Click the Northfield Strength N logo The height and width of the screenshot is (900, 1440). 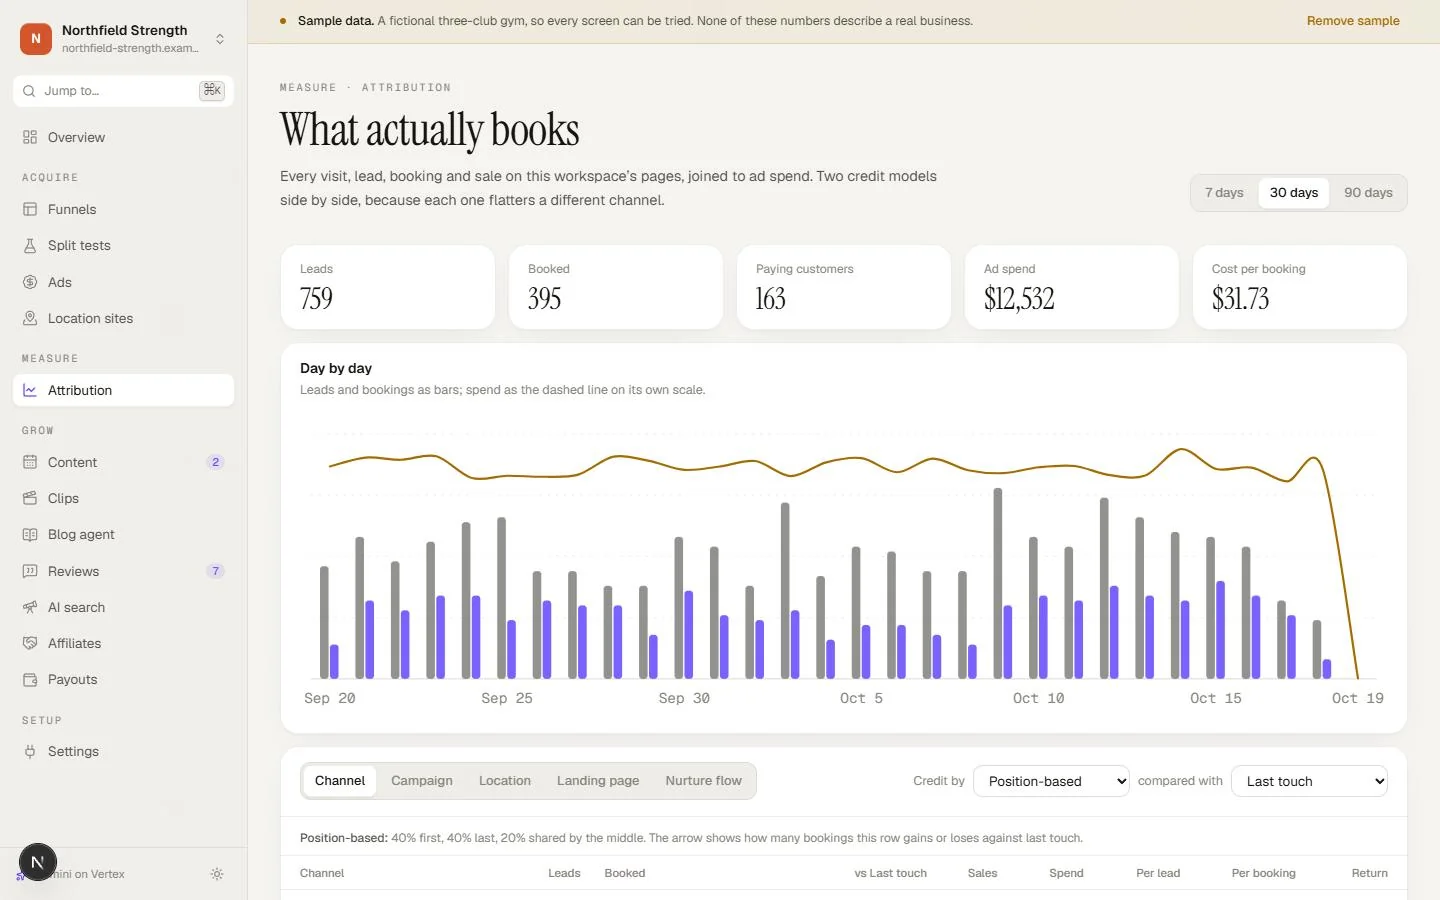(x=36, y=39)
